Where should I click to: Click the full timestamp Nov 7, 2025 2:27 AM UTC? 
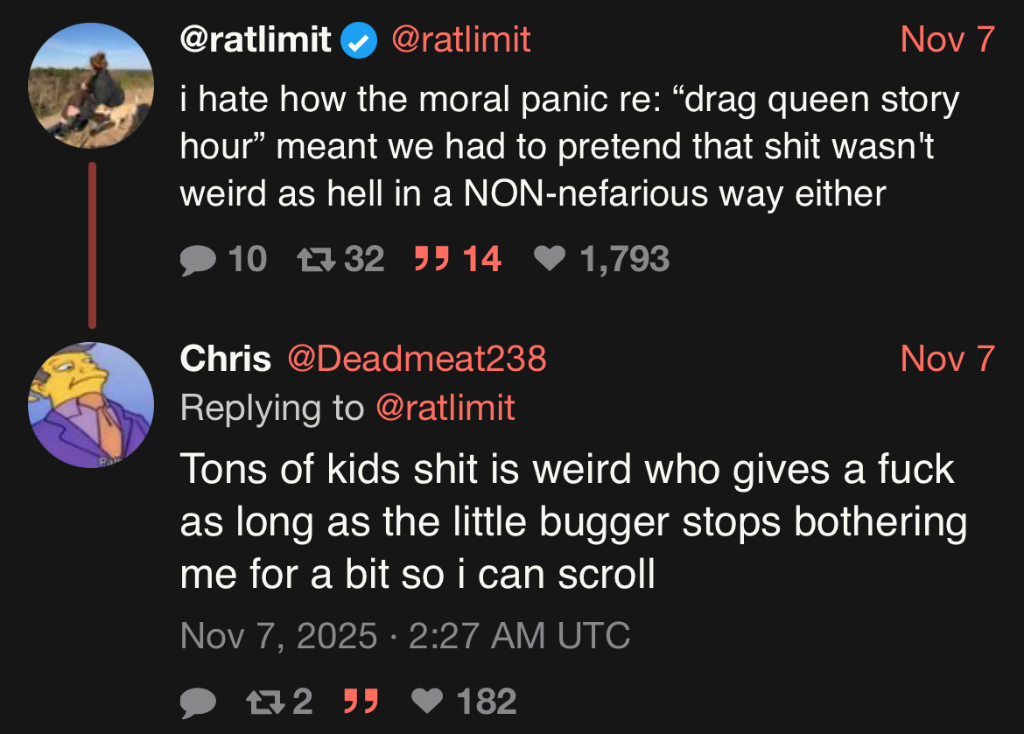point(405,636)
